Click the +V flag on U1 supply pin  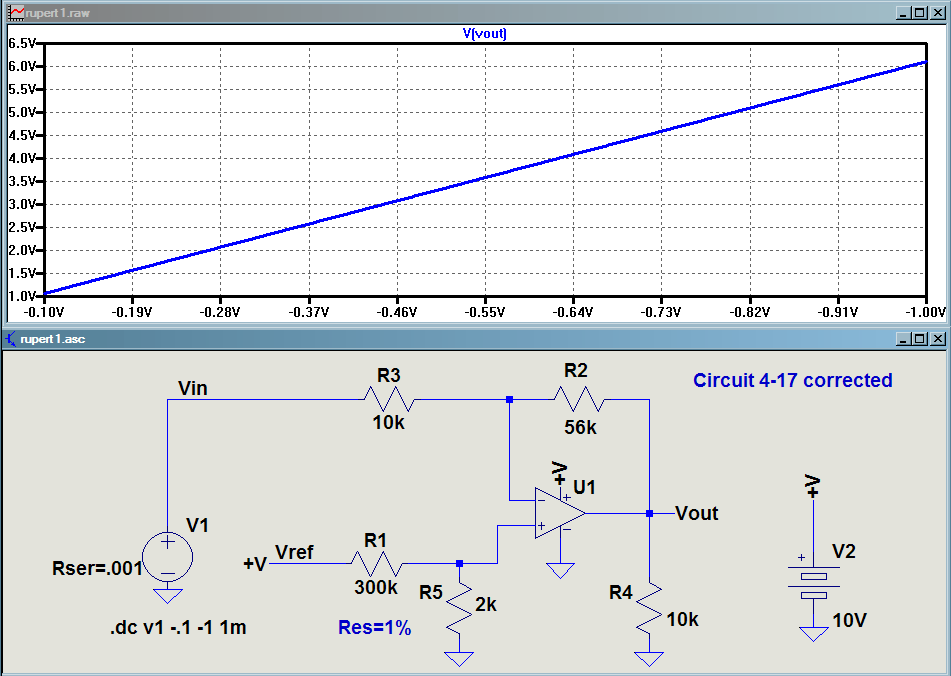[x=560, y=474]
